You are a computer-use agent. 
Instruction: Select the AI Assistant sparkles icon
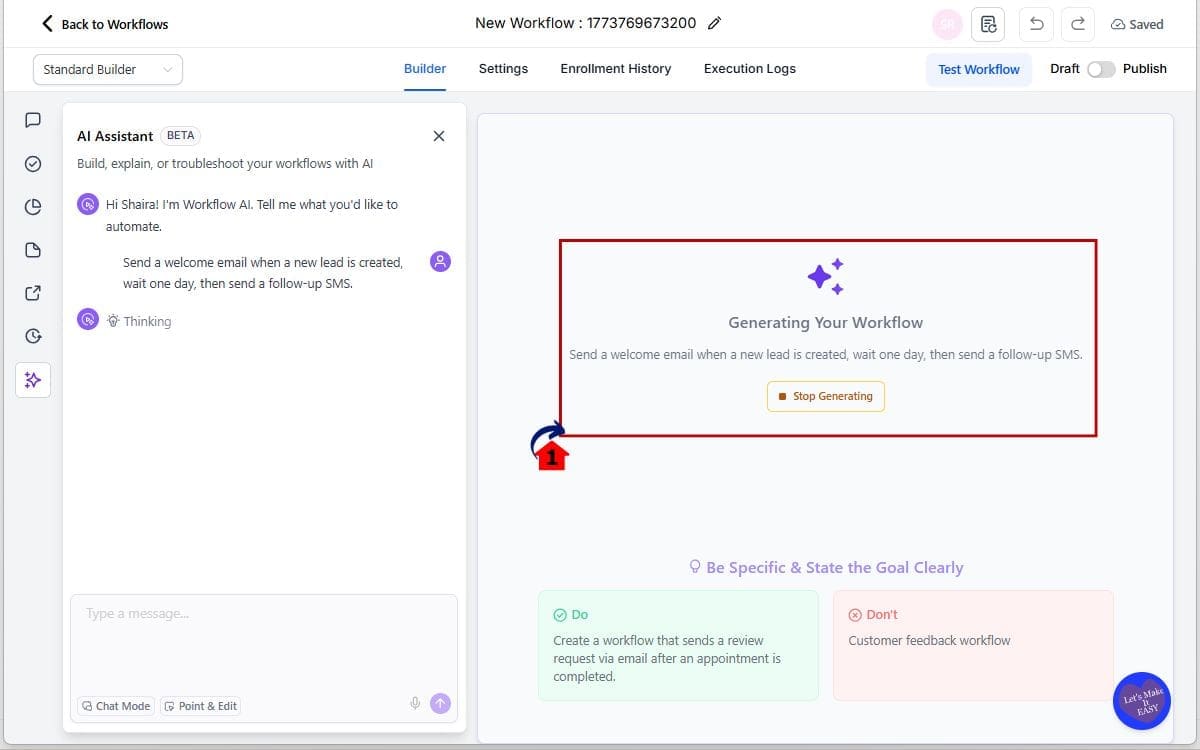coord(32,380)
